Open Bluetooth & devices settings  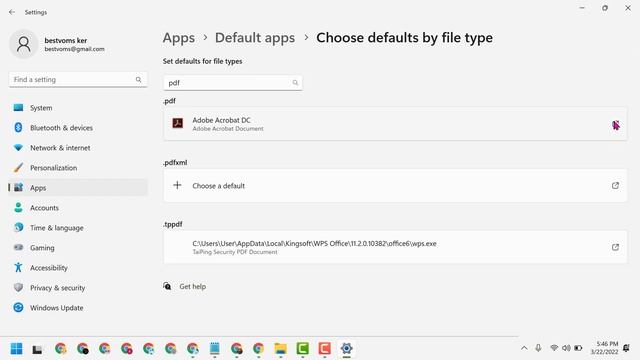tap(78, 128)
